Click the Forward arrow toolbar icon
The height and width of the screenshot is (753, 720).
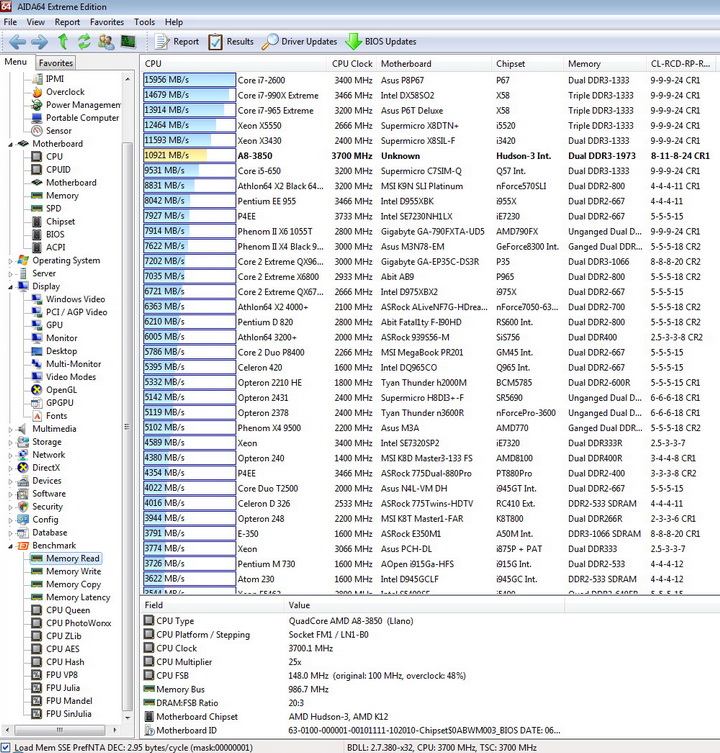pyautogui.click(x=39, y=42)
